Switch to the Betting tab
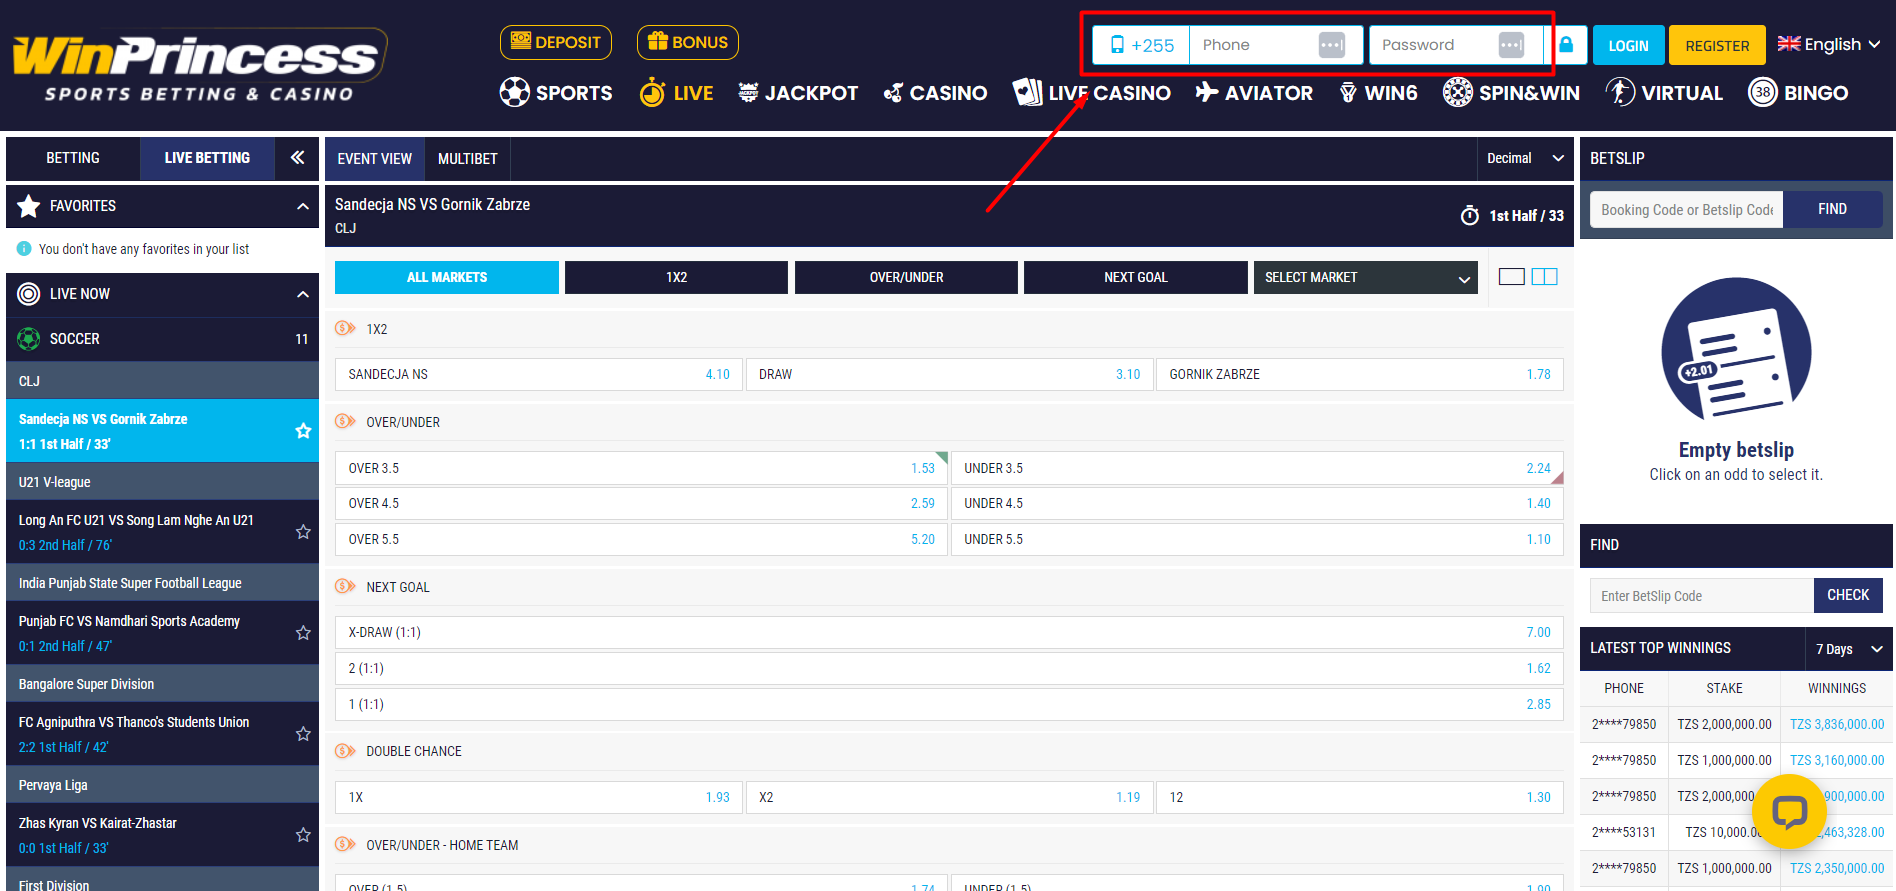Image resolution: width=1896 pixels, height=891 pixels. [x=73, y=158]
